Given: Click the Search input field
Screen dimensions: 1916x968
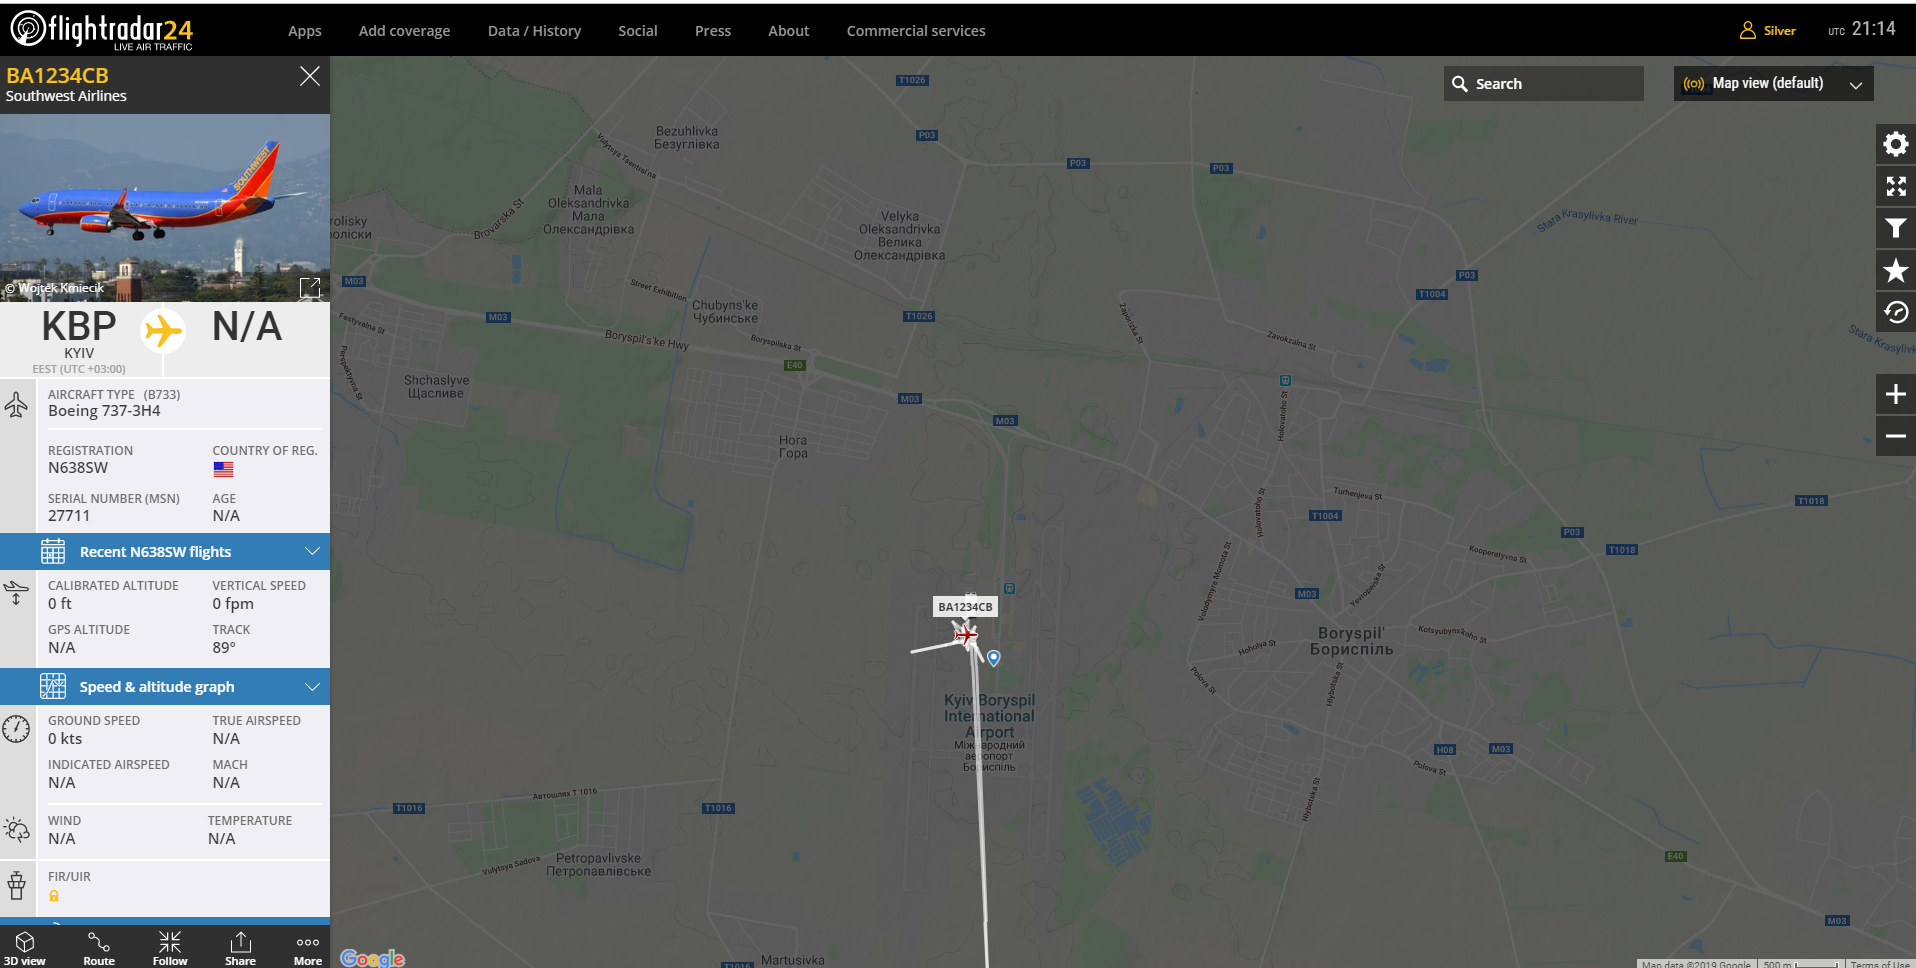Looking at the screenshot, I should (x=1543, y=84).
